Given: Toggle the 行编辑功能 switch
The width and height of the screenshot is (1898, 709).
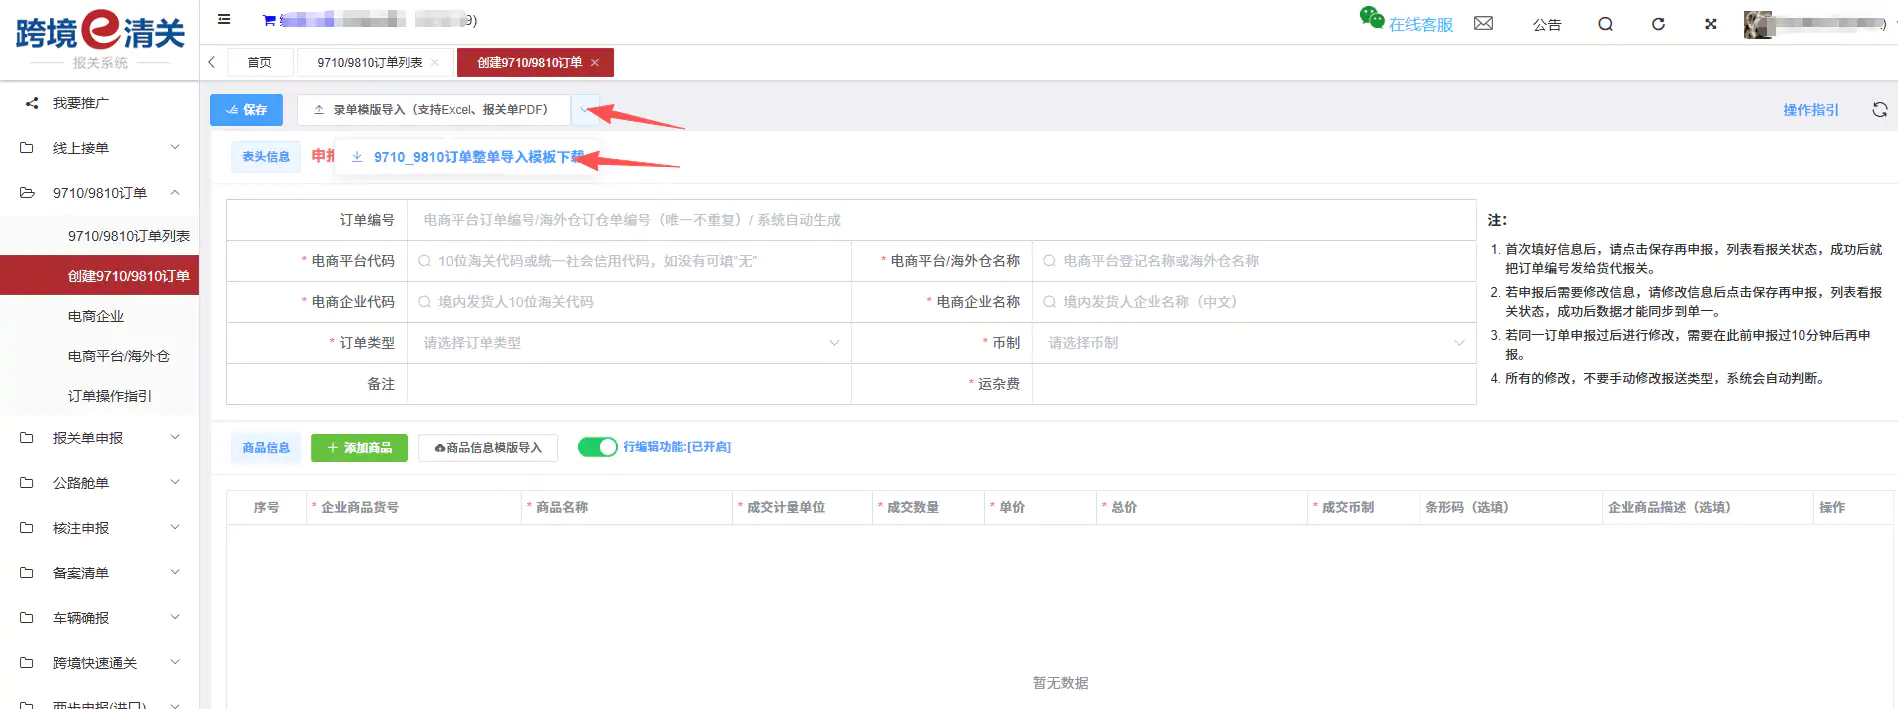Looking at the screenshot, I should [x=598, y=447].
